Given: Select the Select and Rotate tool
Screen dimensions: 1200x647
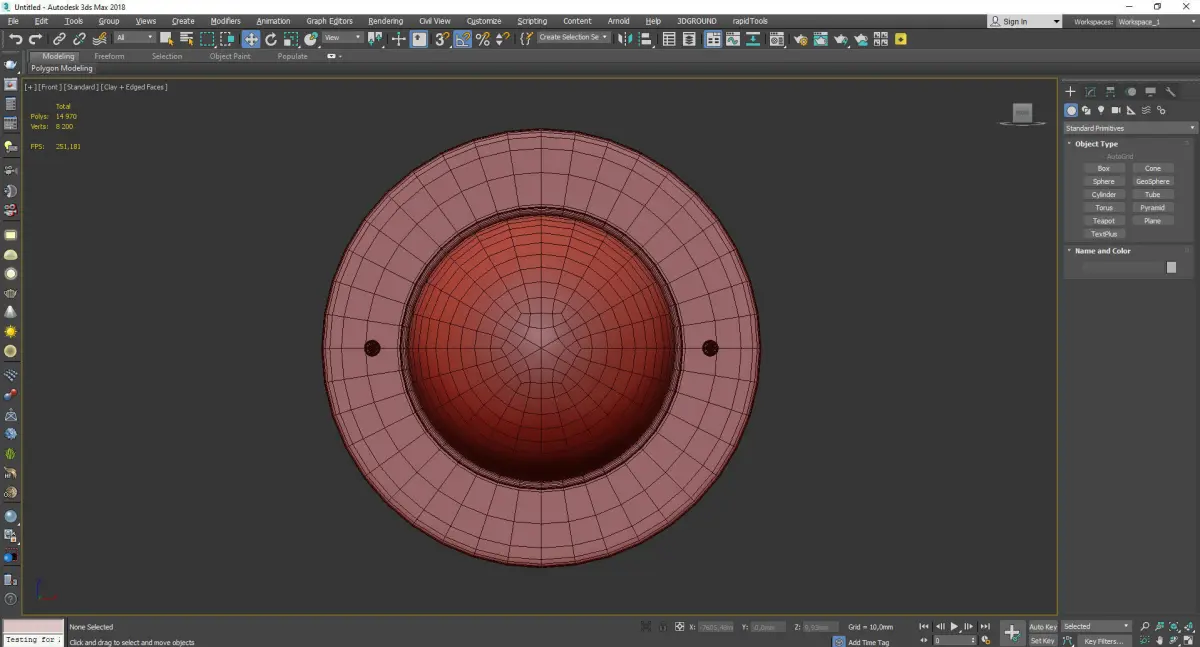Looking at the screenshot, I should (x=271, y=39).
